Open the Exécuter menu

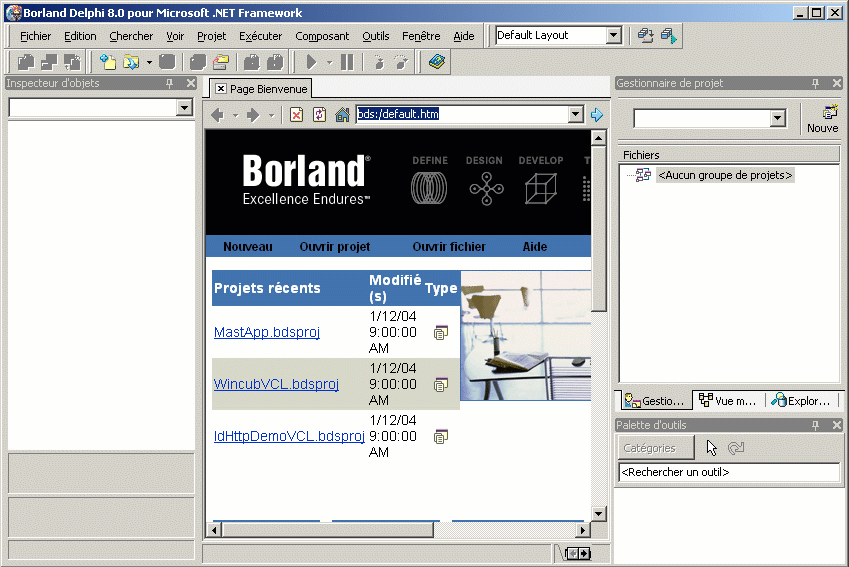[x=260, y=36]
